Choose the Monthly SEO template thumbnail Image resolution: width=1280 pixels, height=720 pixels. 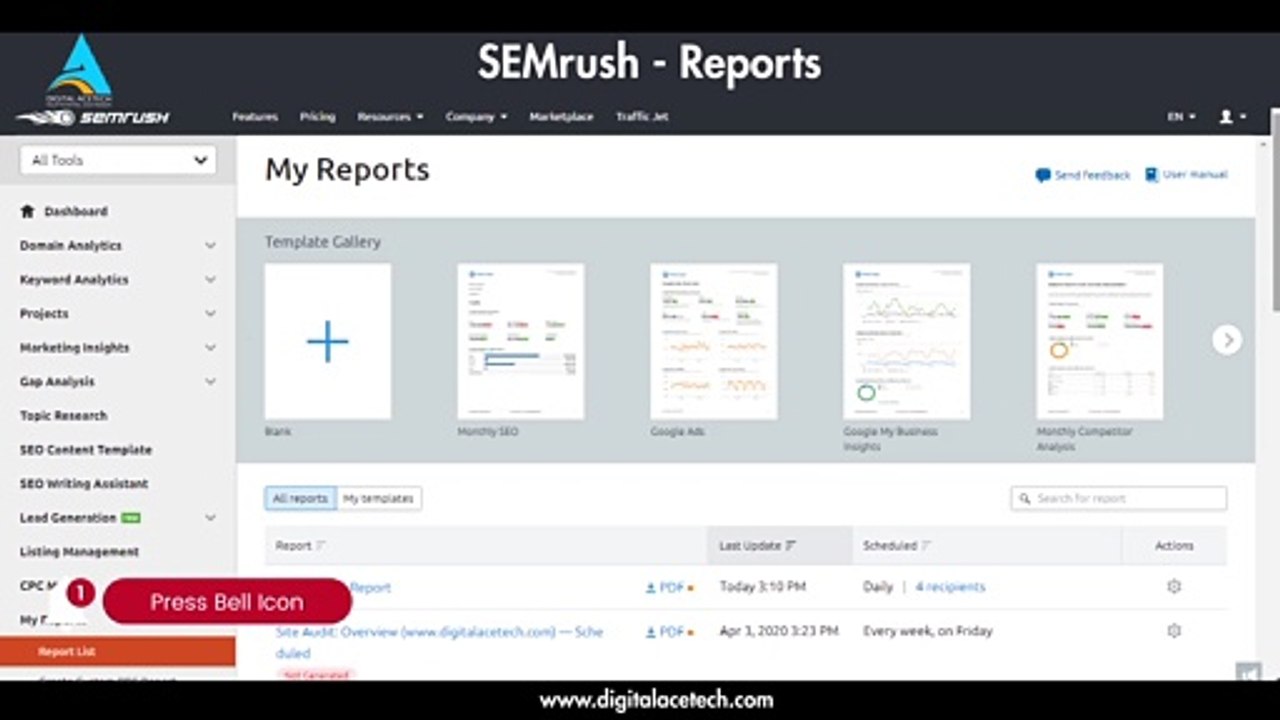521,341
